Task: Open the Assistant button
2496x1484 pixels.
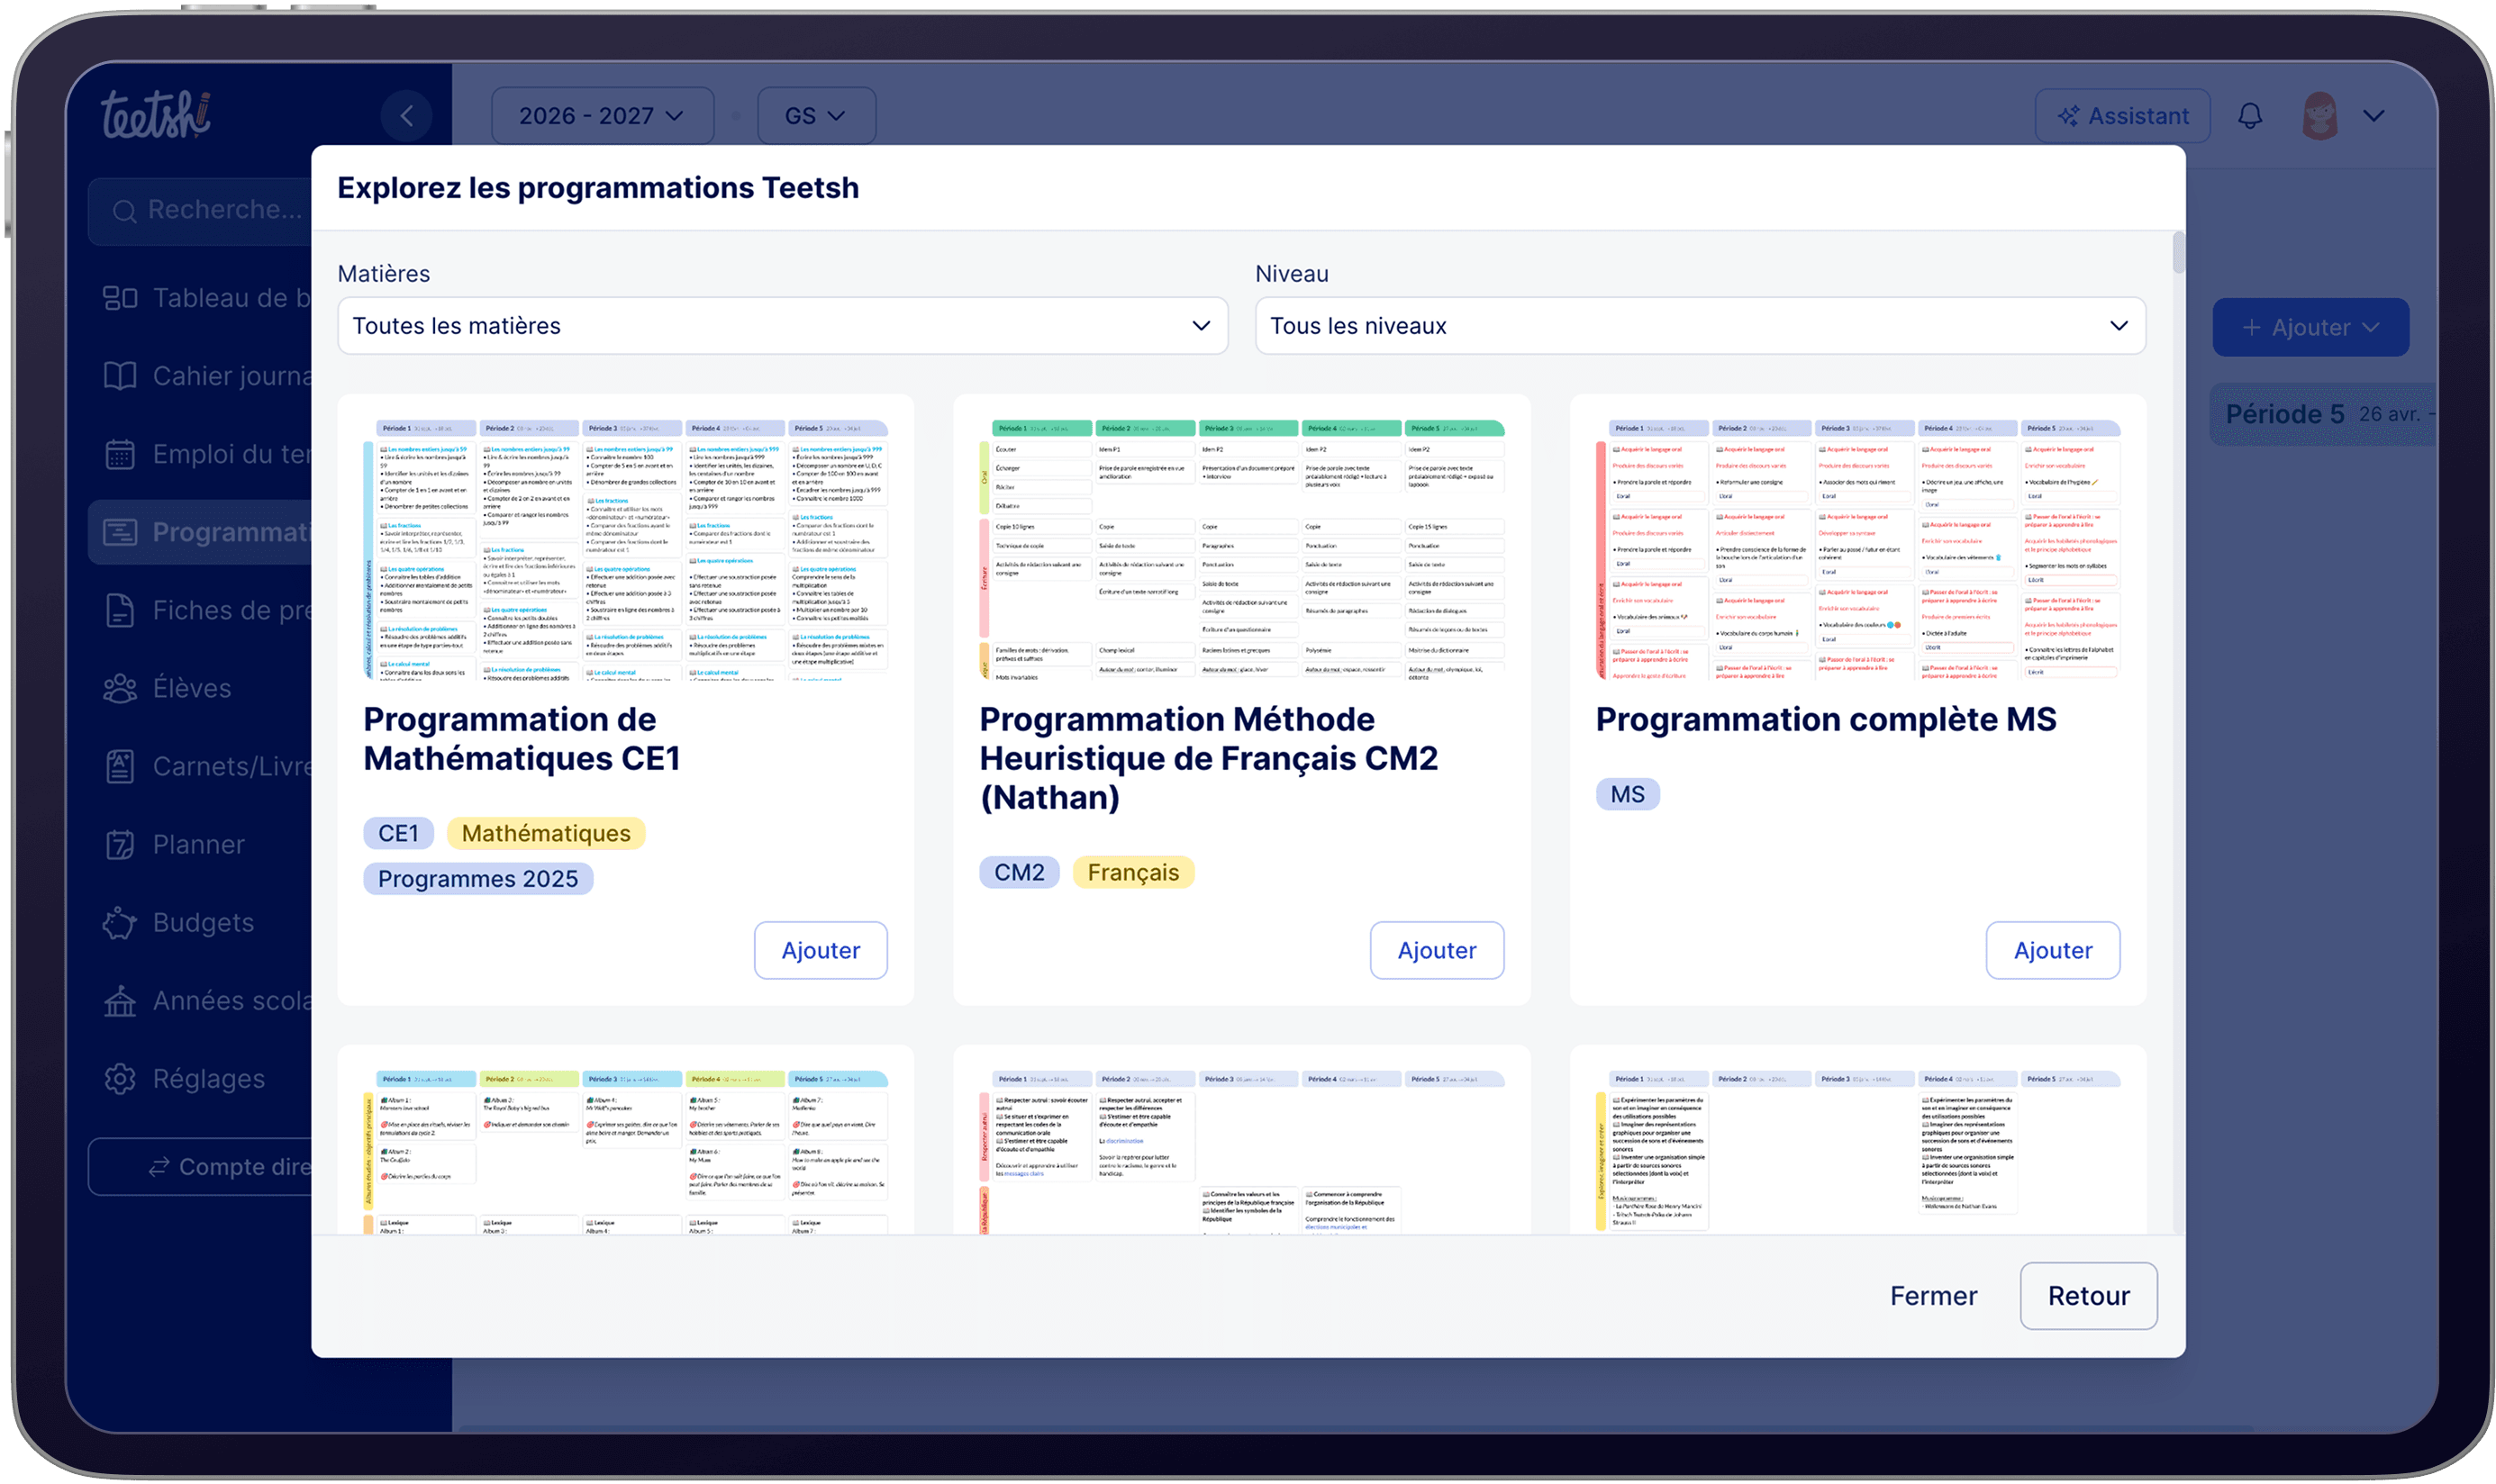Action: 2122,116
